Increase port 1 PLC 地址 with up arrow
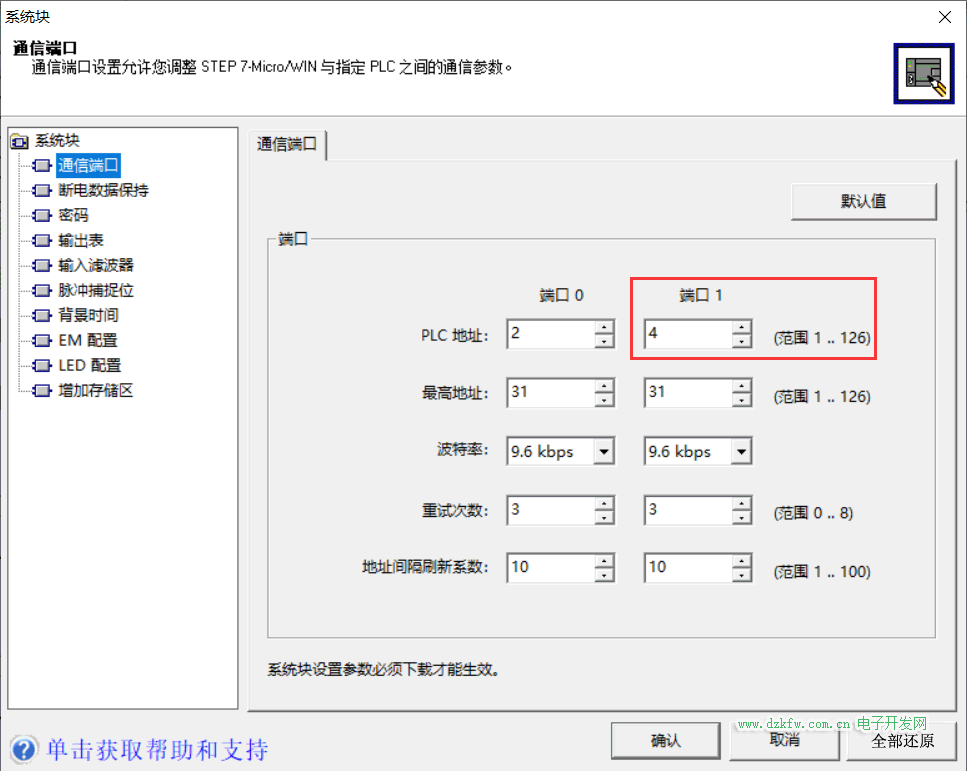The height and width of the screenshot is (771, 967). [741, 327]
